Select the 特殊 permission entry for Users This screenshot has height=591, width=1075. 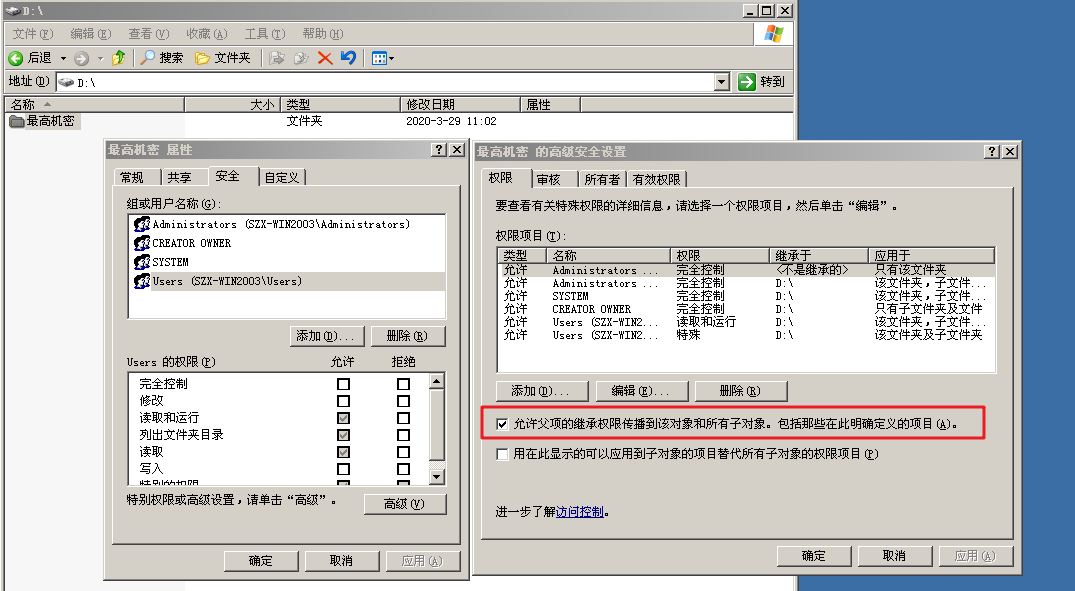coord(746,335)
